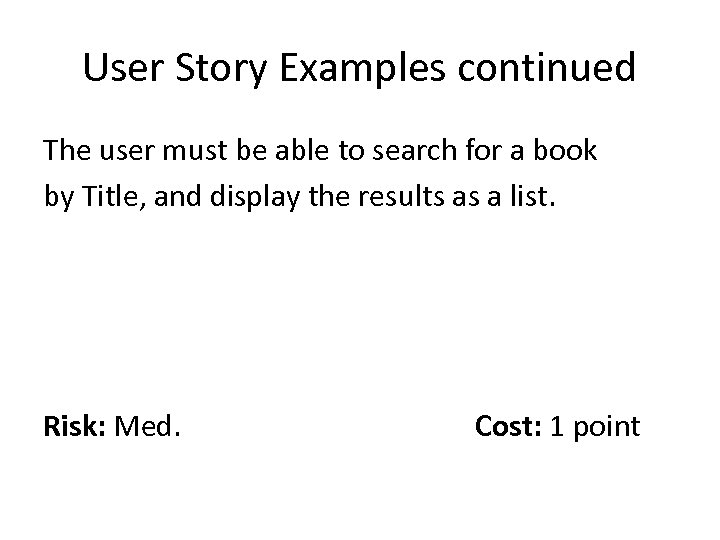Image resolution: width=720 pixels, height=540 pixels.
Task: Click the 'Med.' risk value
Action: (148, 427)
